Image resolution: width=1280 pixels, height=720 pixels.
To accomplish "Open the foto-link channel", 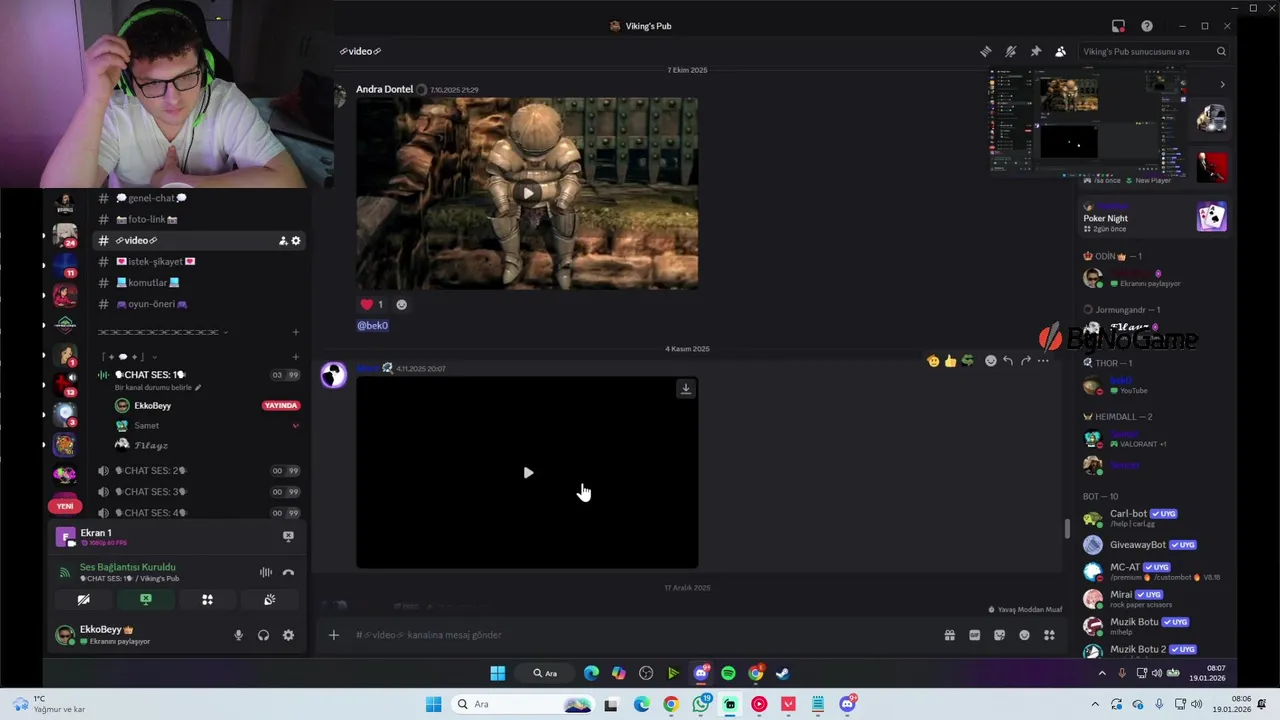I will tap(198, 219).
